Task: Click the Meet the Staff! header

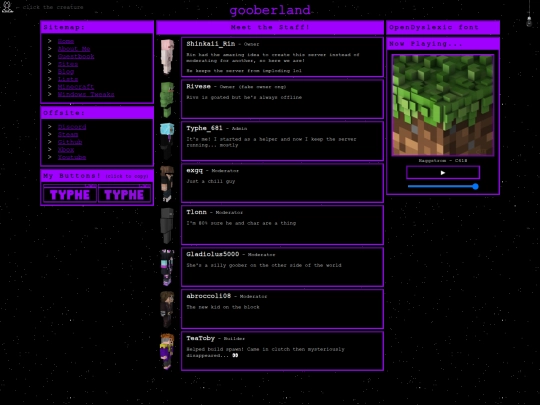Action: [270, 27]
